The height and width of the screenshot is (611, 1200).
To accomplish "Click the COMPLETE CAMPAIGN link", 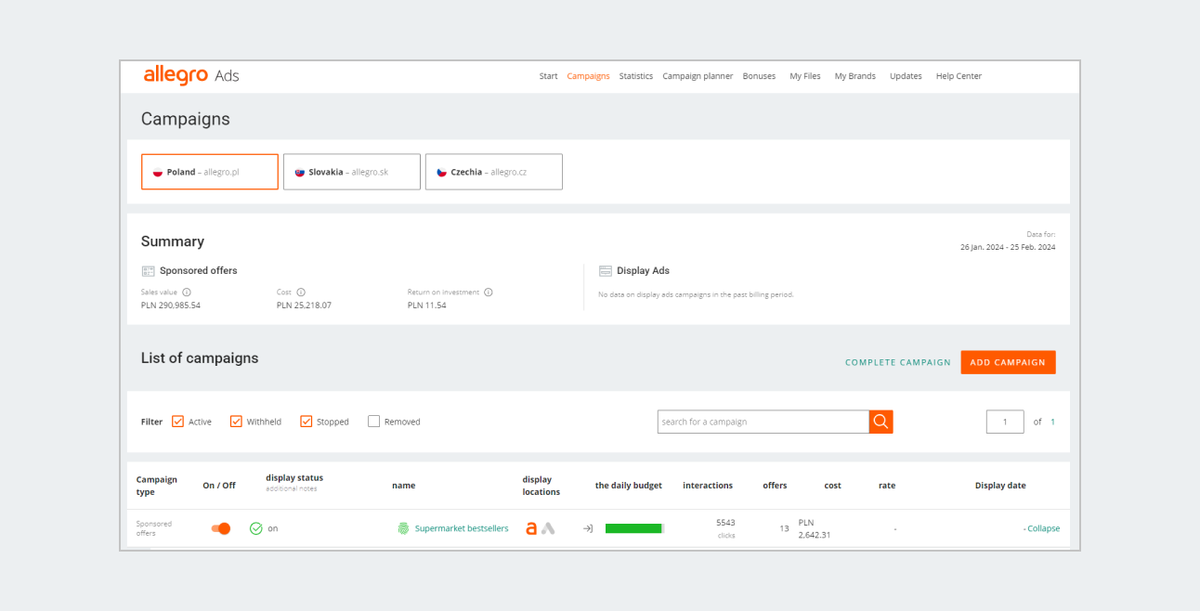I will (x=898, y=362).
